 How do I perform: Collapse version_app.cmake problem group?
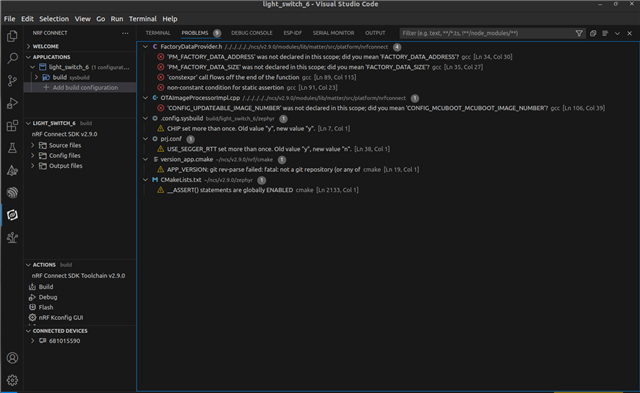click(145, 159)
